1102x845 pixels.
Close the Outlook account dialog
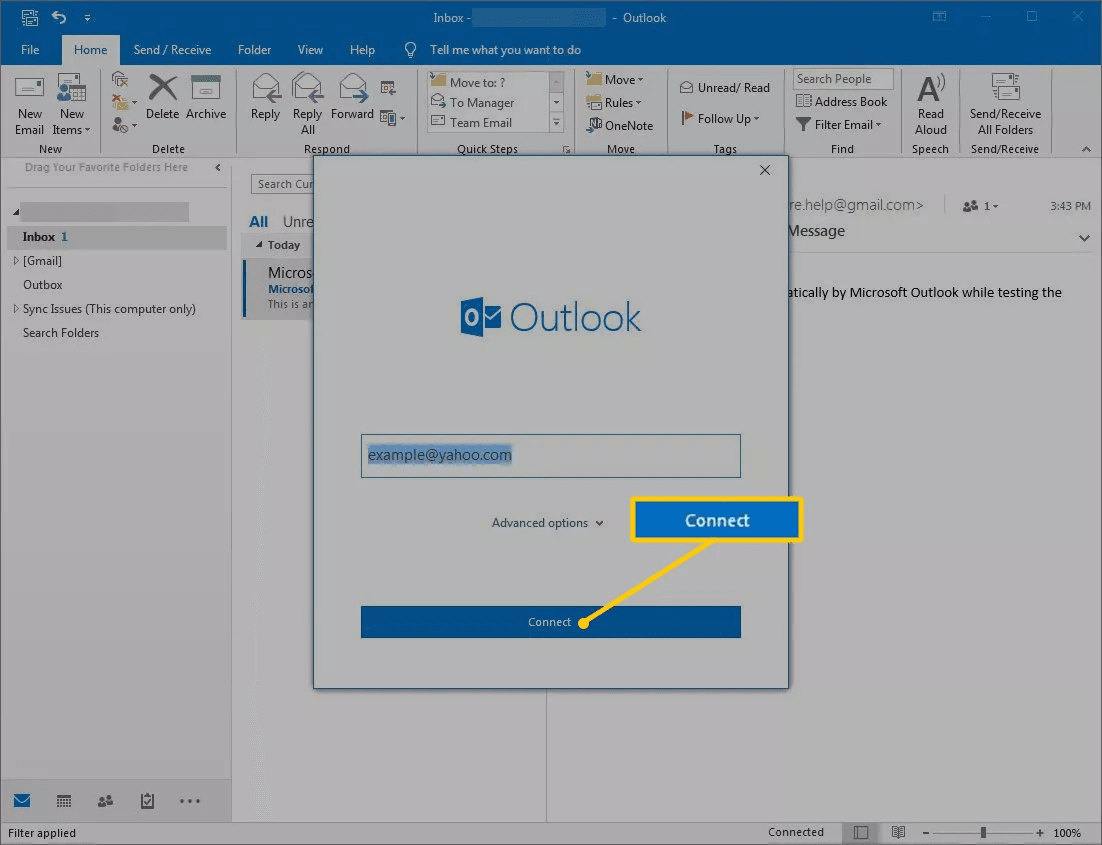coord(765,170)
